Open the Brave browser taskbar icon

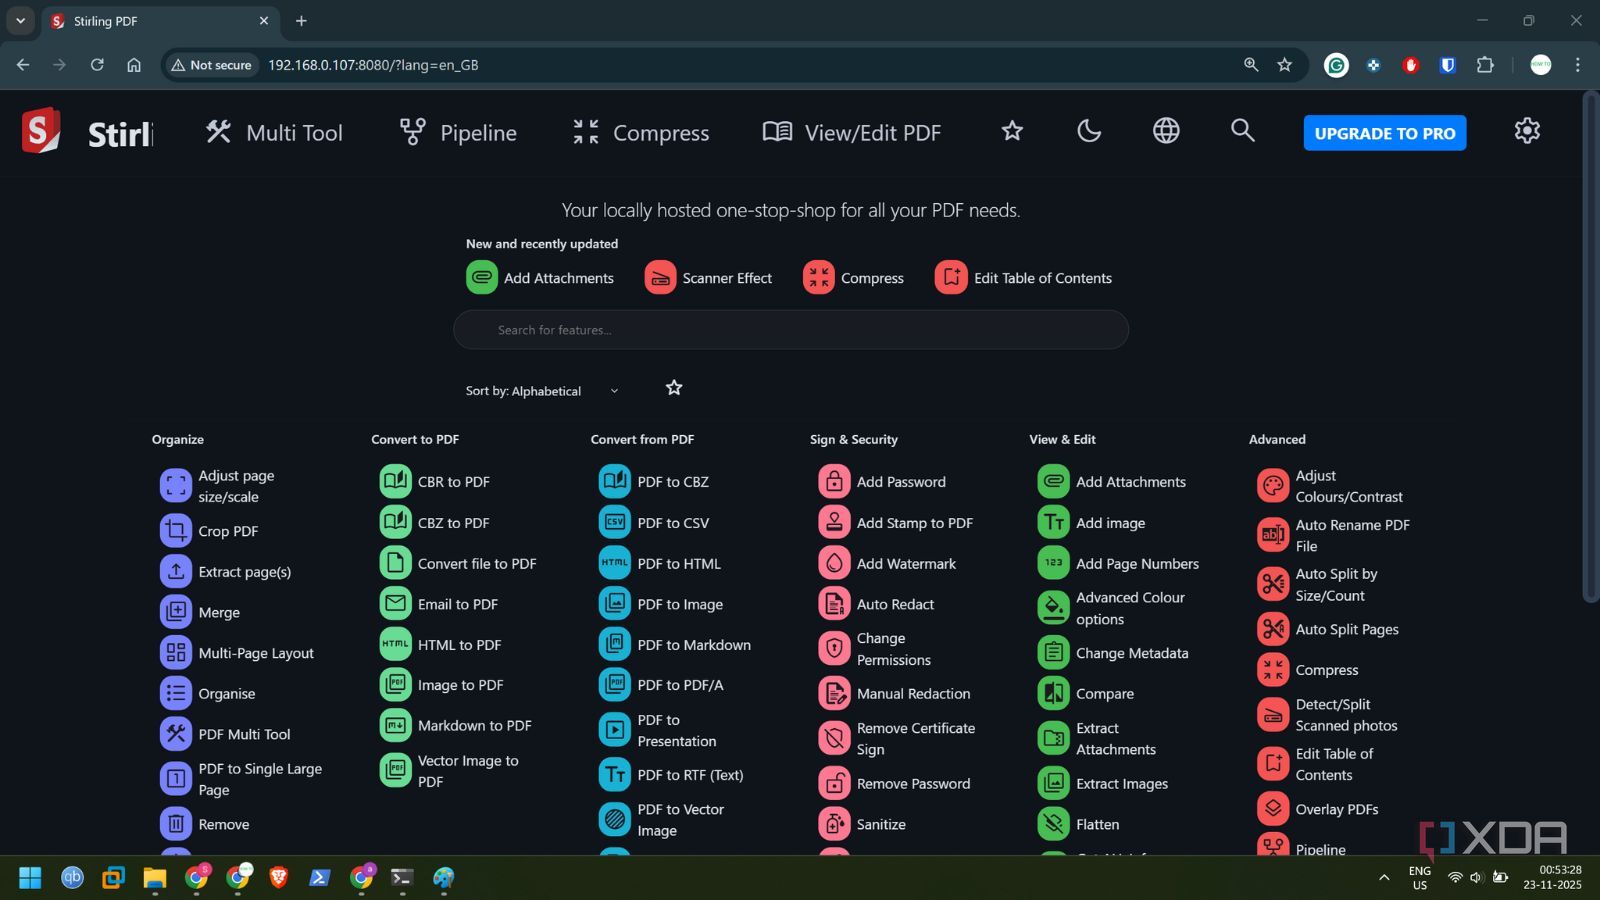point(278,878)
